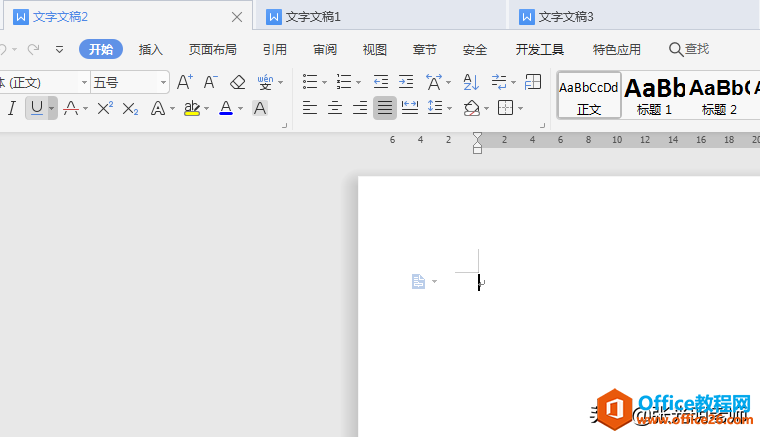760x437 pixels.
Task: Expand the line spacing options
Action: point(448,108)
